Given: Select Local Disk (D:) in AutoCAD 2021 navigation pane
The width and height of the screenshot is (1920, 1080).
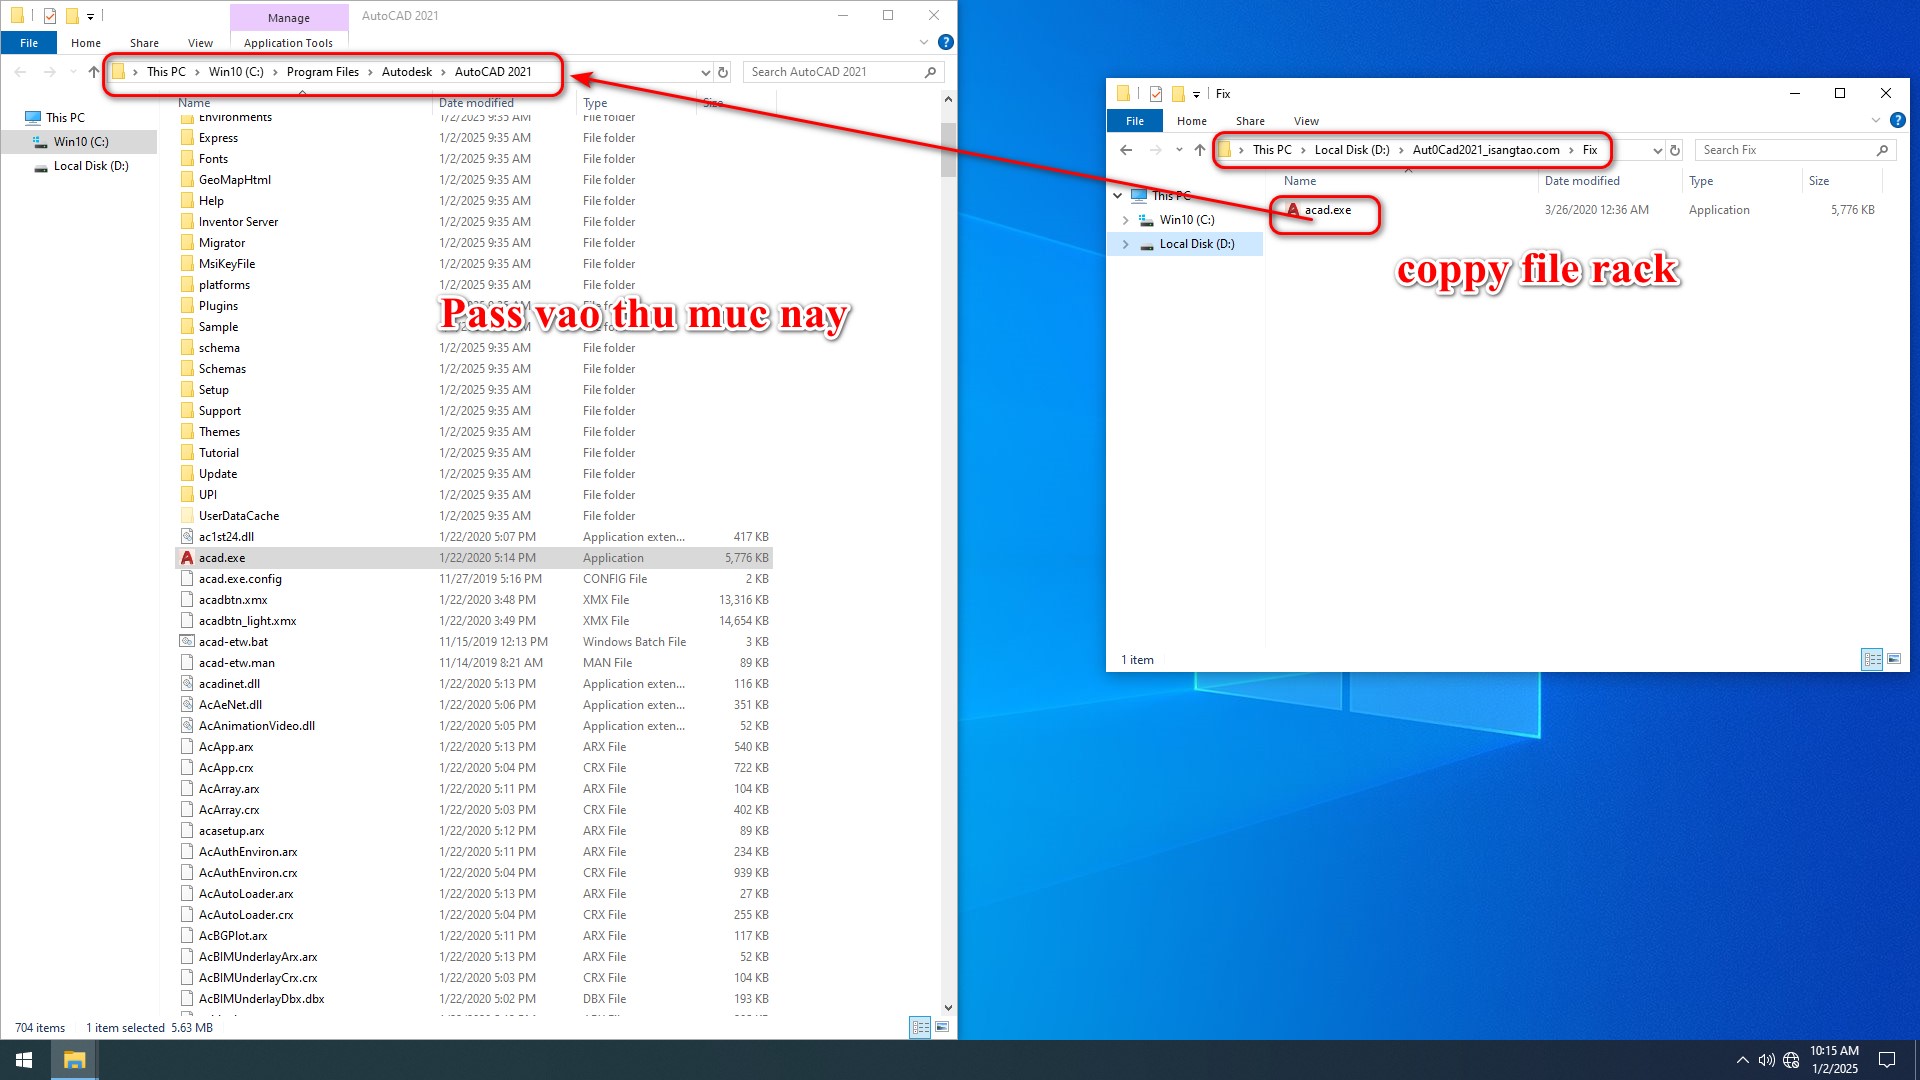Looking at the screenshot, I should (91, 166).
